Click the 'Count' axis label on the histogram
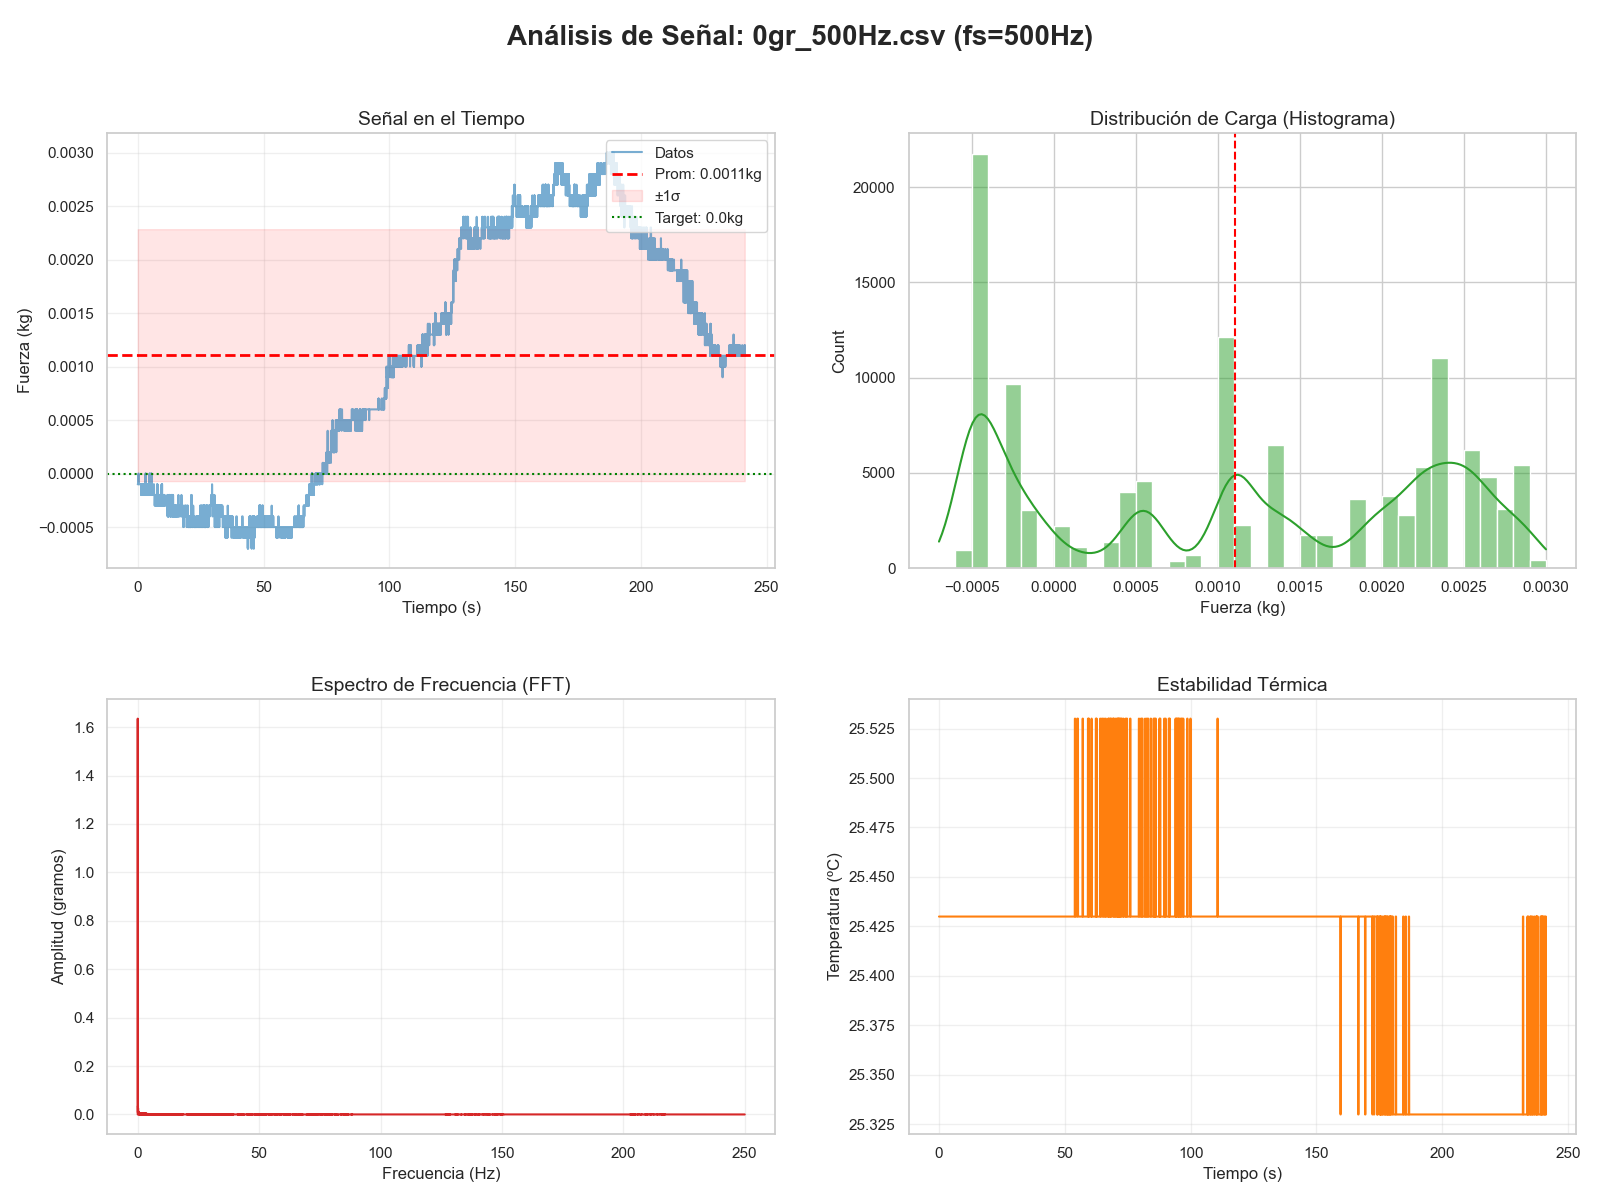The height and width of the screenshot is (1200, 1600). [x=839, y=351]
